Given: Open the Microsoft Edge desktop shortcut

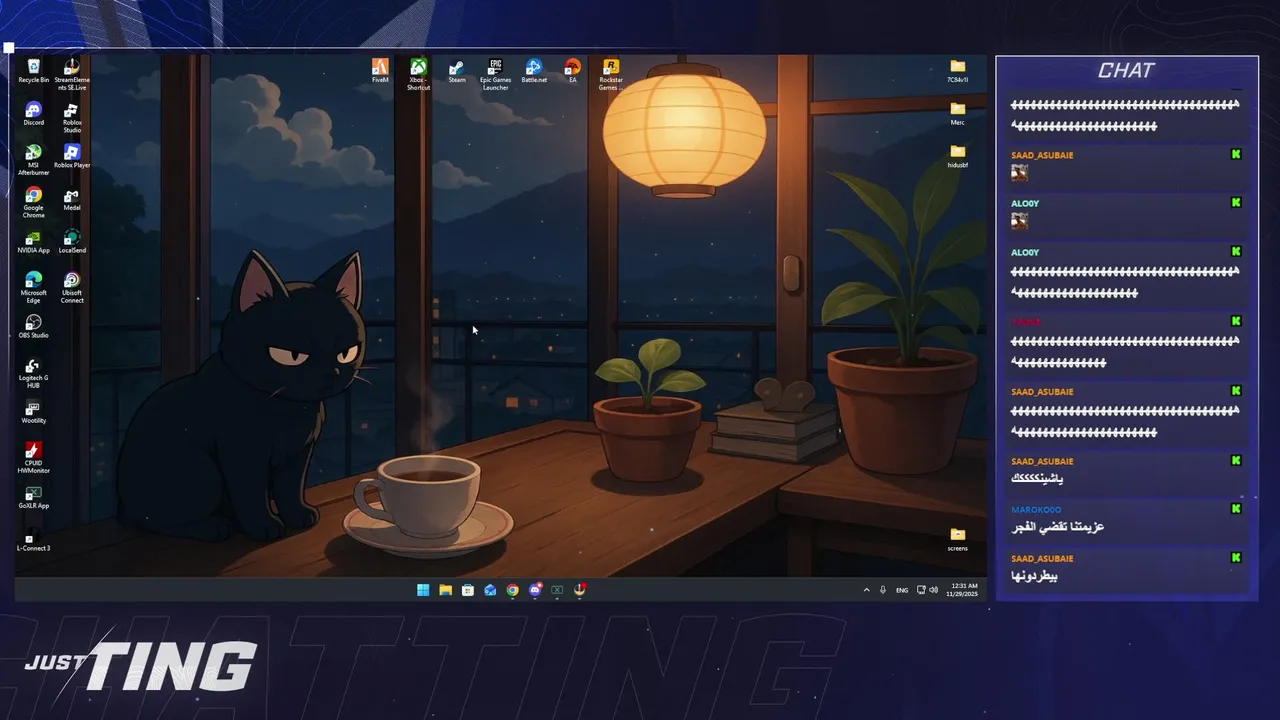Looking at the screenshot, I should [x=33, y=288].
